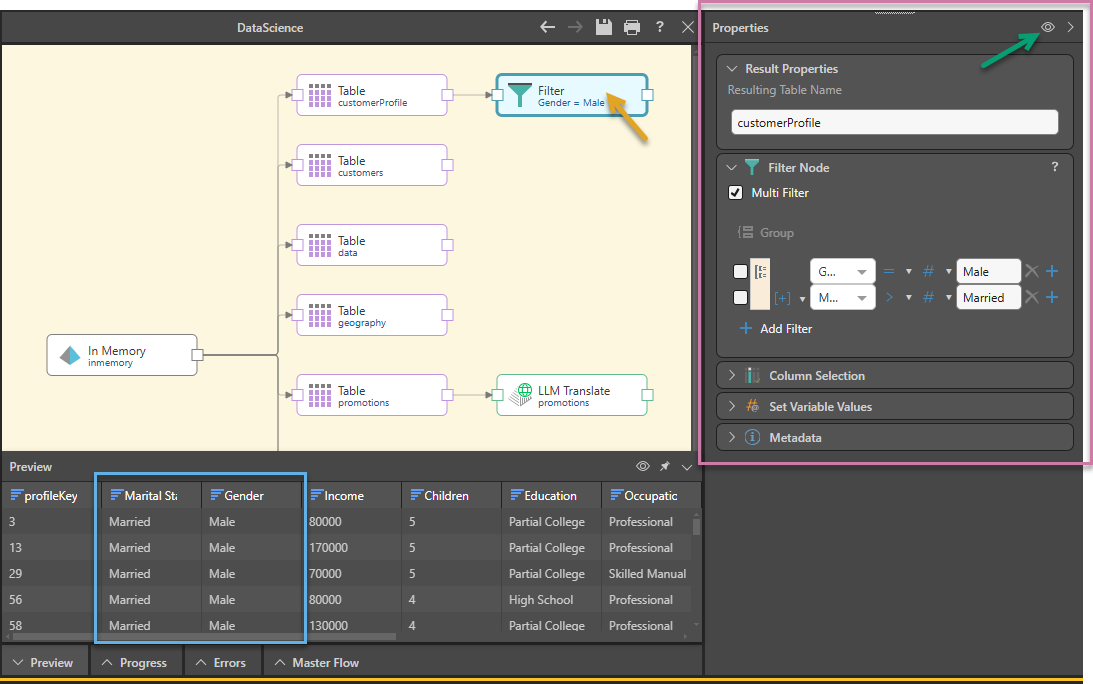Click plus icon beside the Married filter
This screenshot has width=1093, height=684.
(x=1052, y=297)
